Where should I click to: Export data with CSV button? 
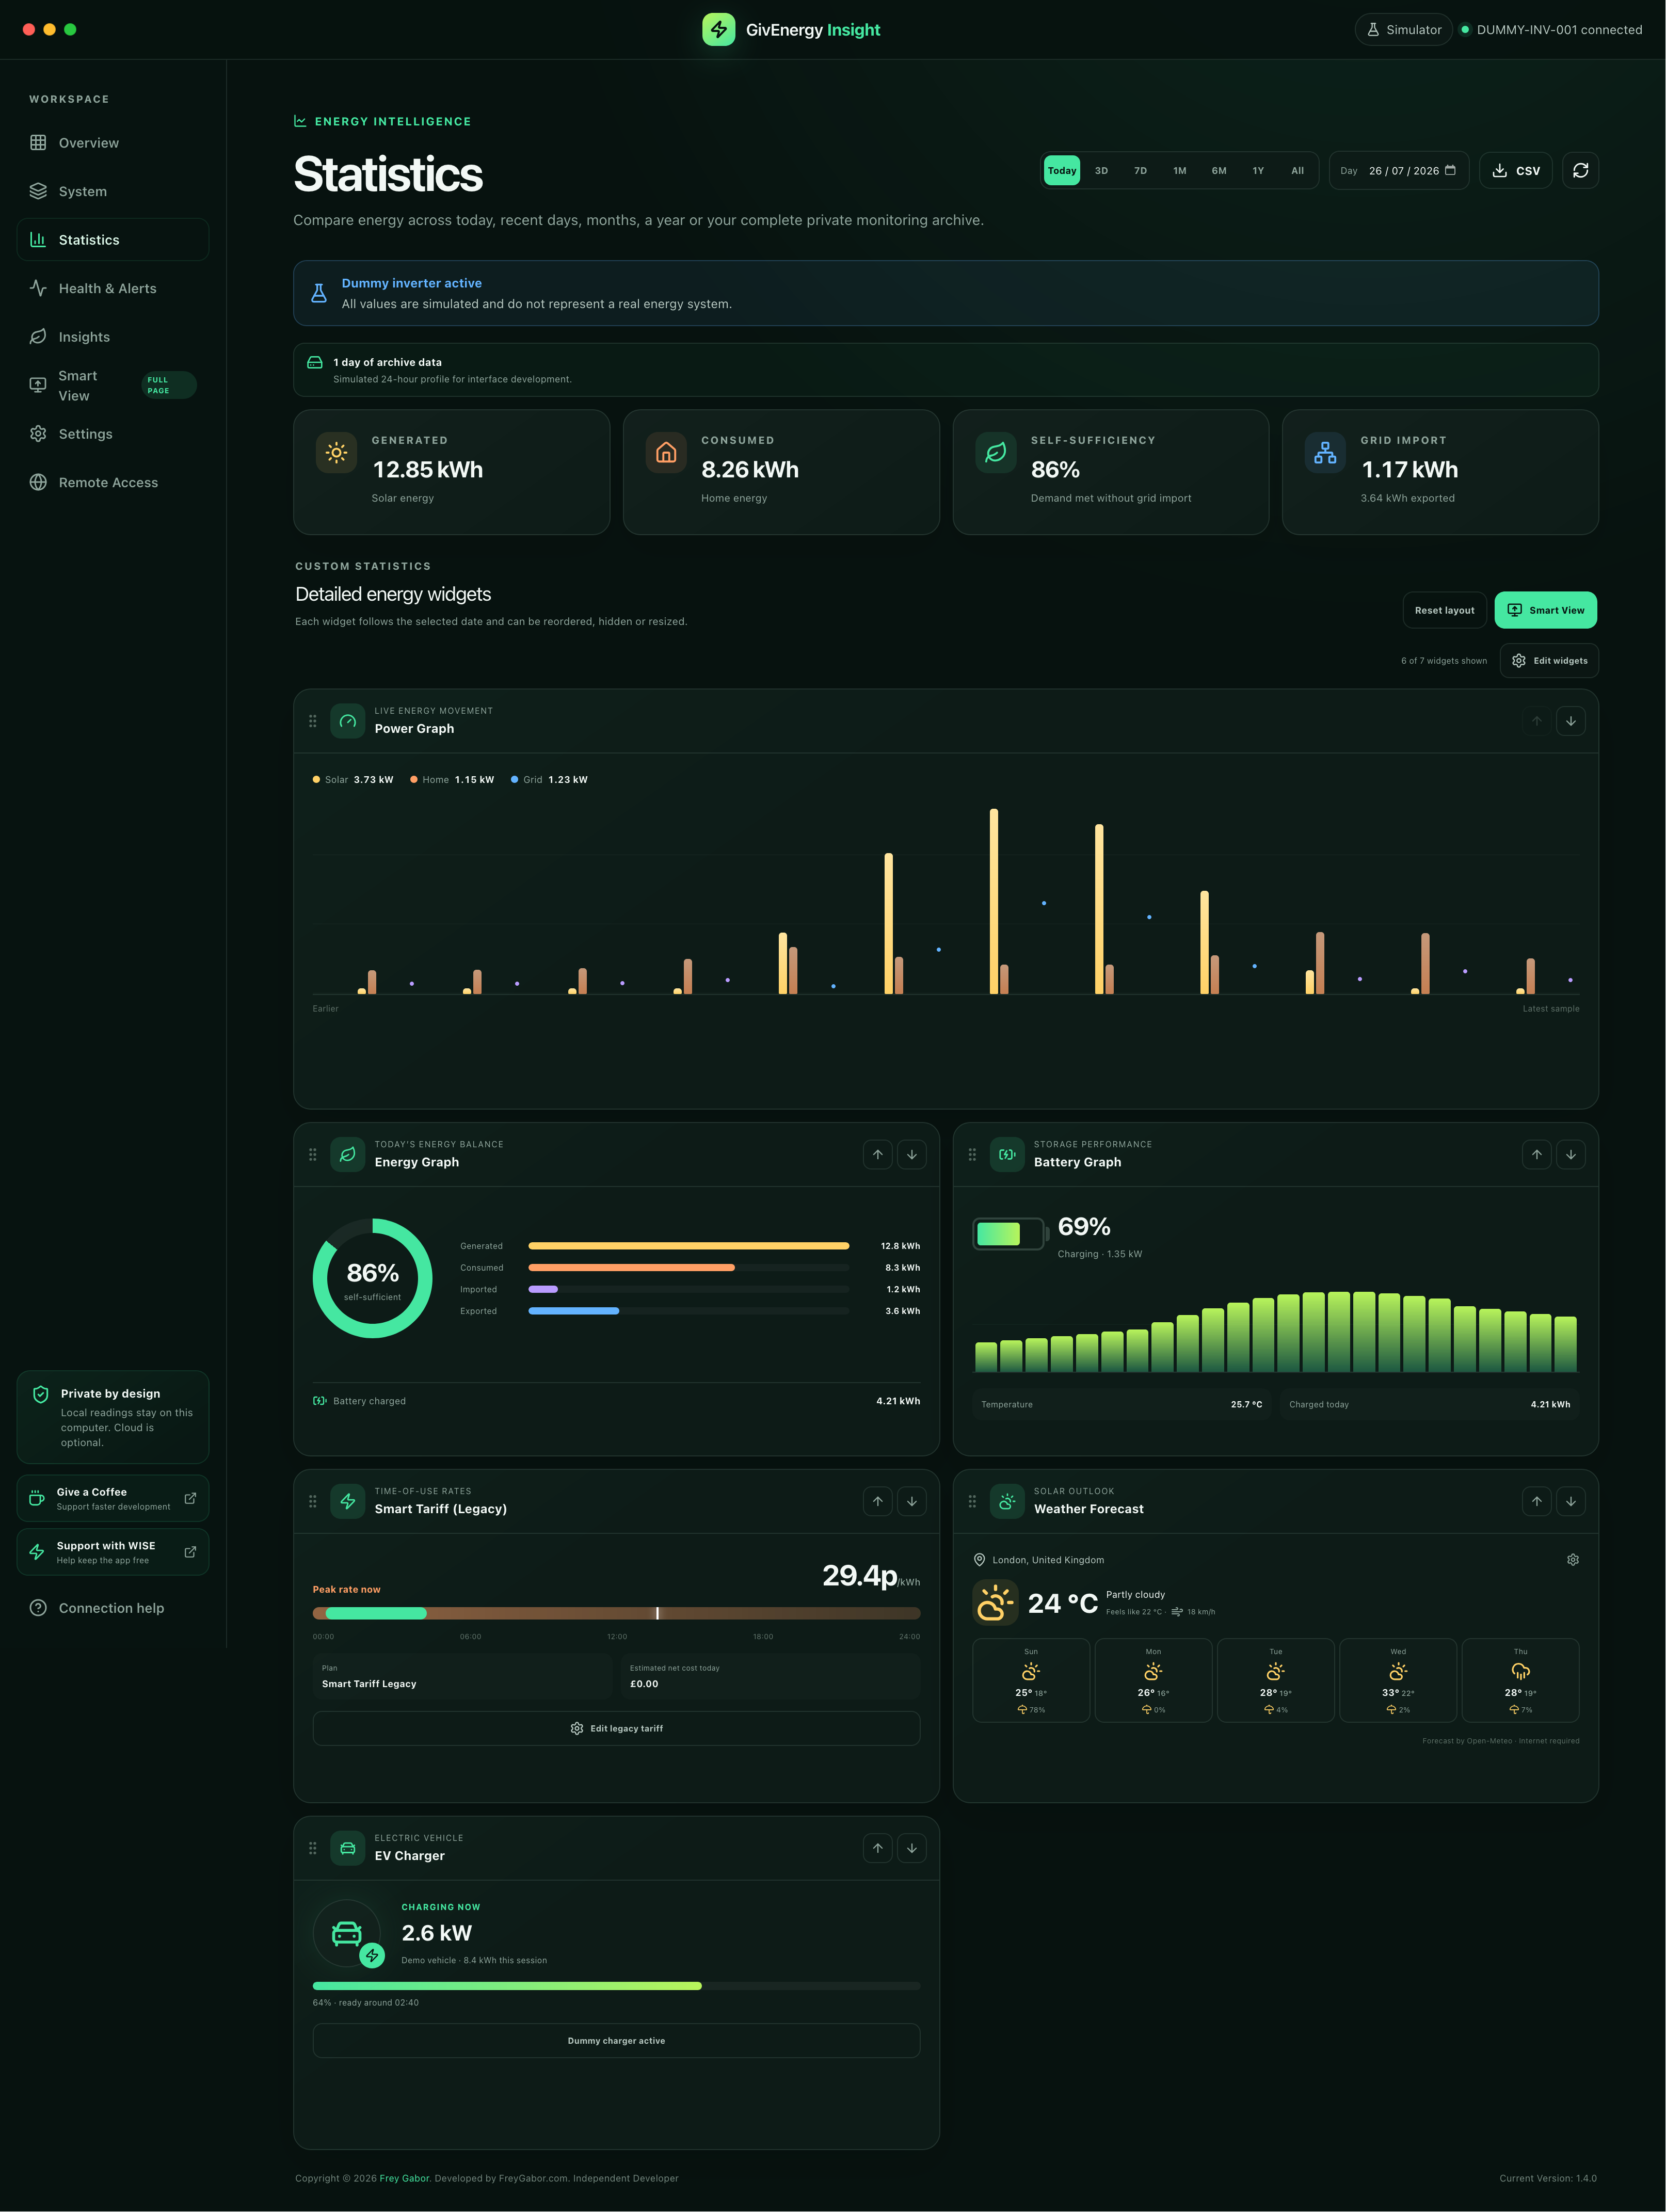click(x=1516, y=171)
